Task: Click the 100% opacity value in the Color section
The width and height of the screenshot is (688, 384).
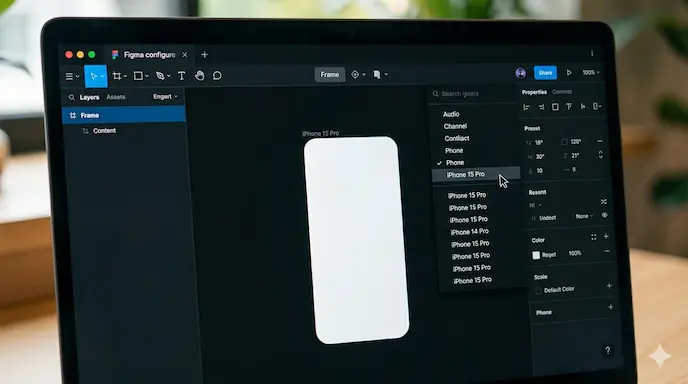Action: click(x=575, y=253)
